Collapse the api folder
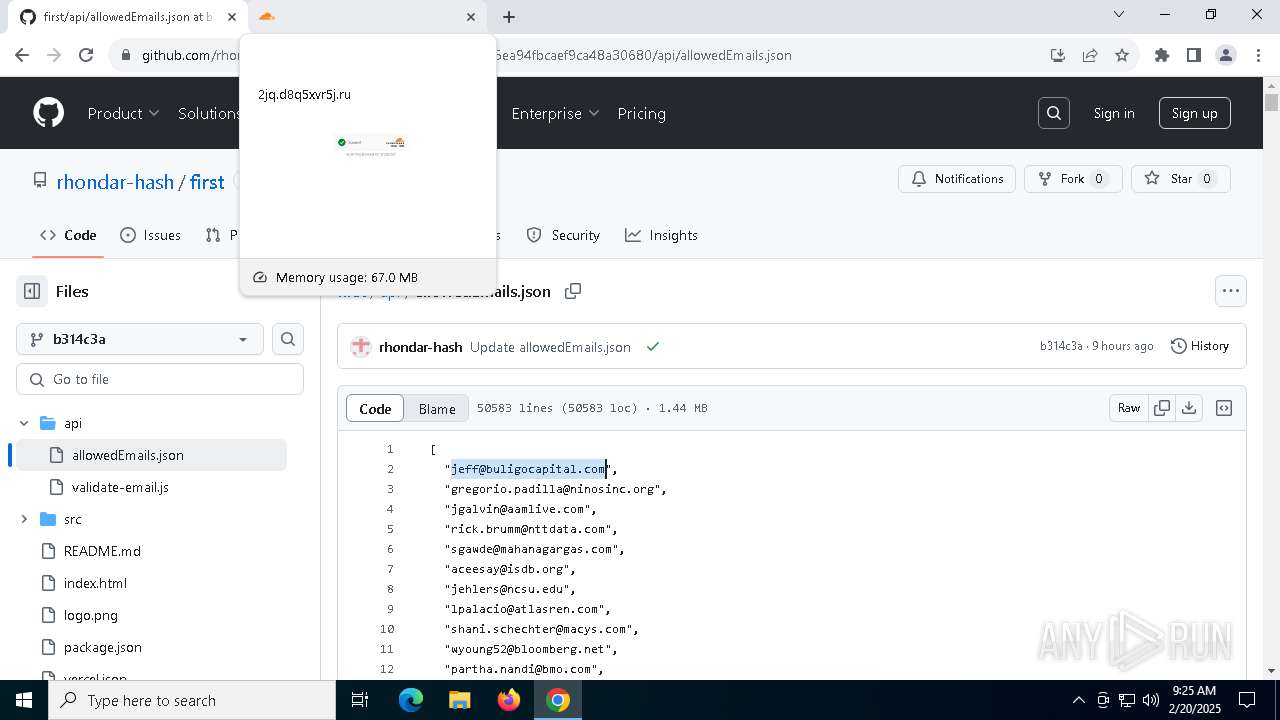1280x720 pixels. pos(24,423)
